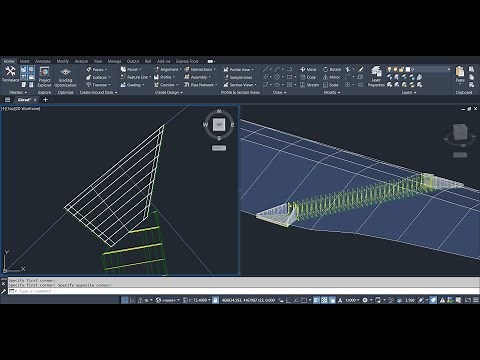This screenshot has width=480, height=360.
Task: Switch to the Annotate ribbon tab
Action: [x=43, y=61]
